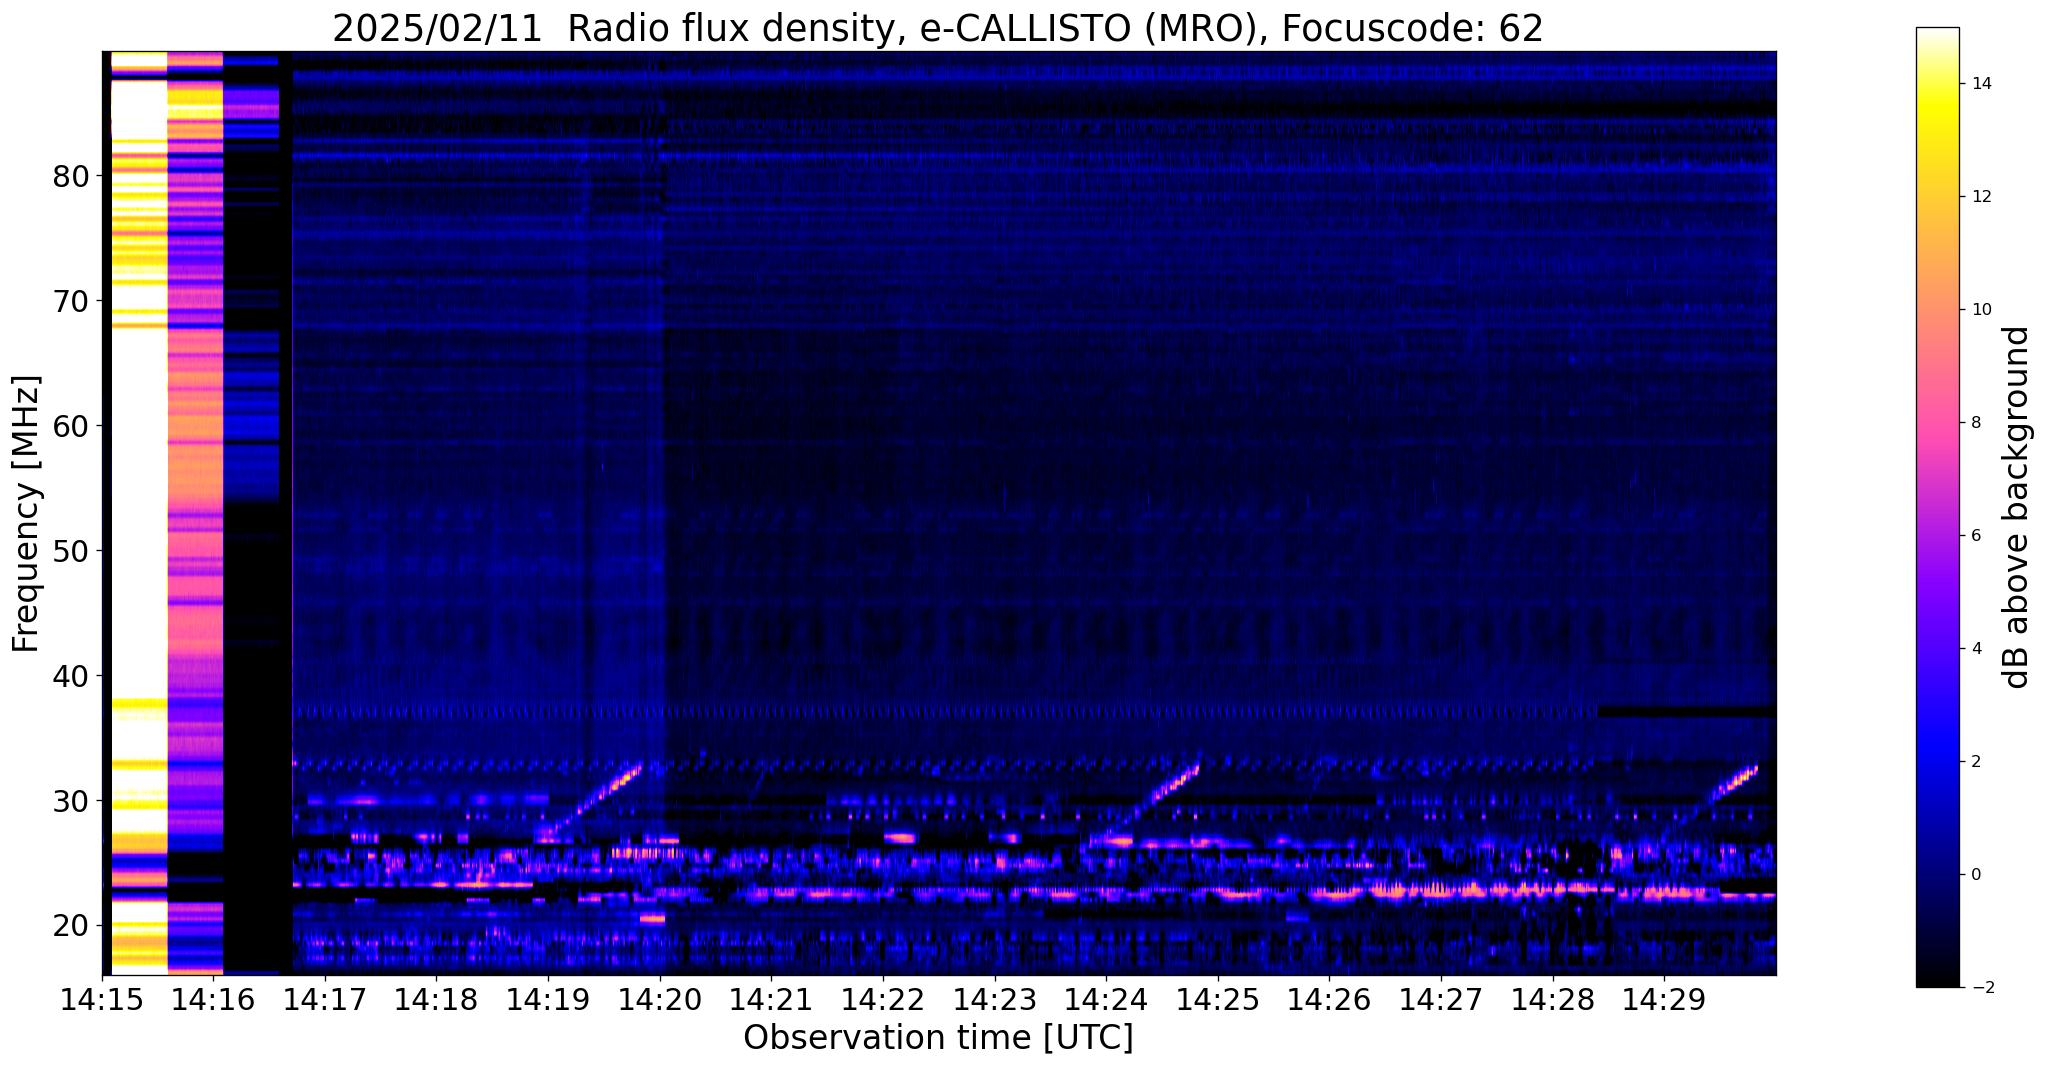Click the 20 MHz frequency tick label
Screen dimensions: 2047x1067
click(x=71, y=926)
